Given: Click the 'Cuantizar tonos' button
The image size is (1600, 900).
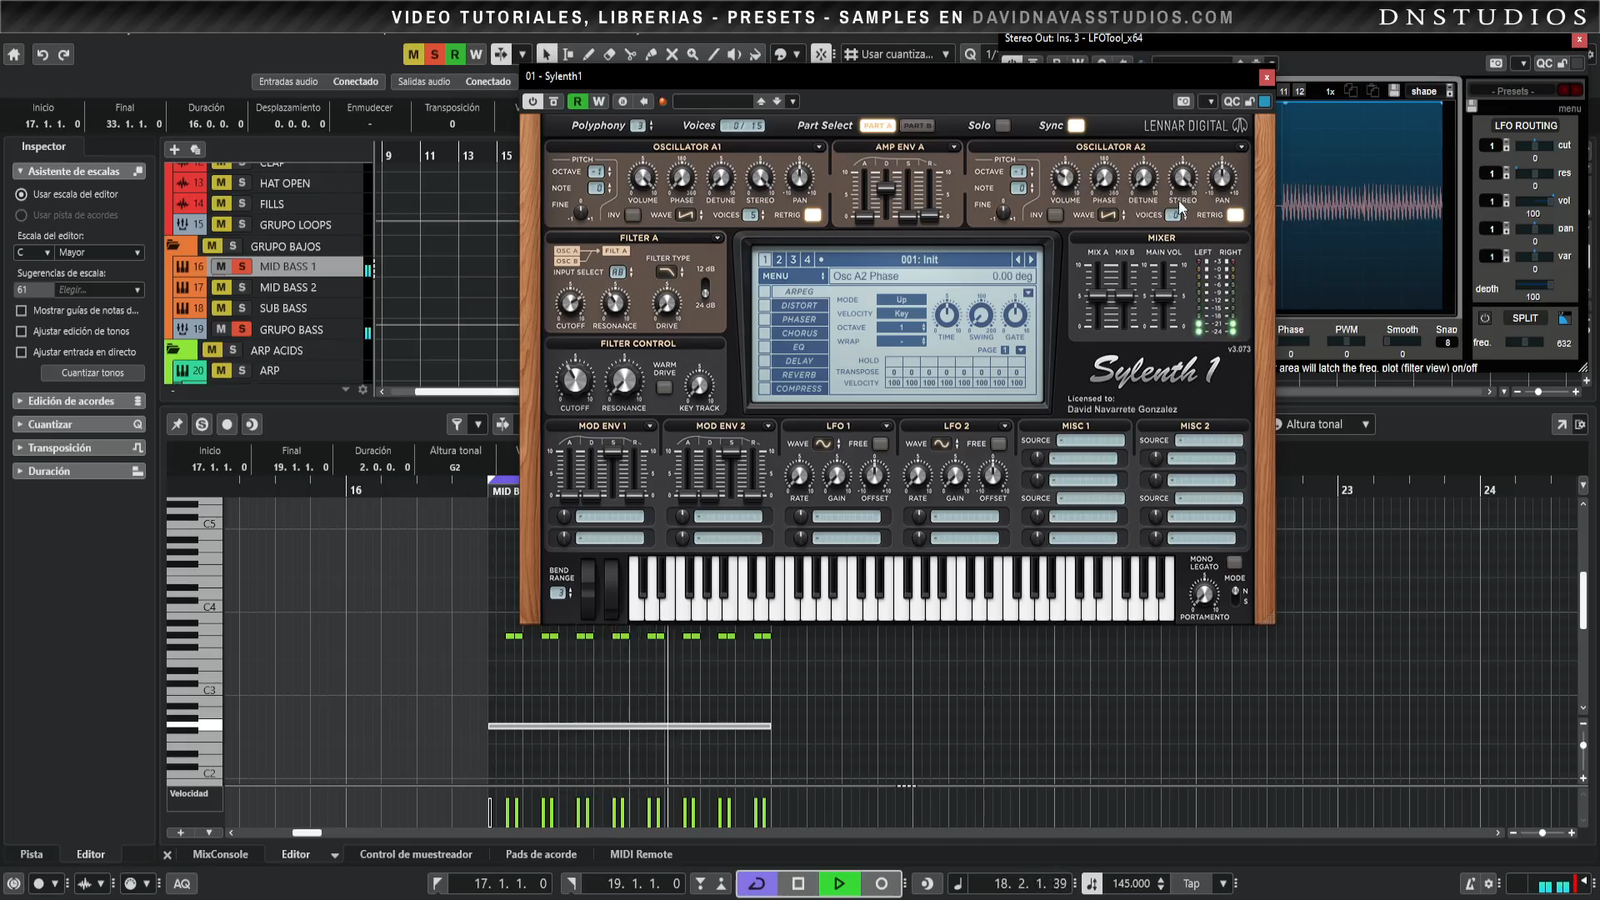Looking at the screenshot, I should coord(93,373).
